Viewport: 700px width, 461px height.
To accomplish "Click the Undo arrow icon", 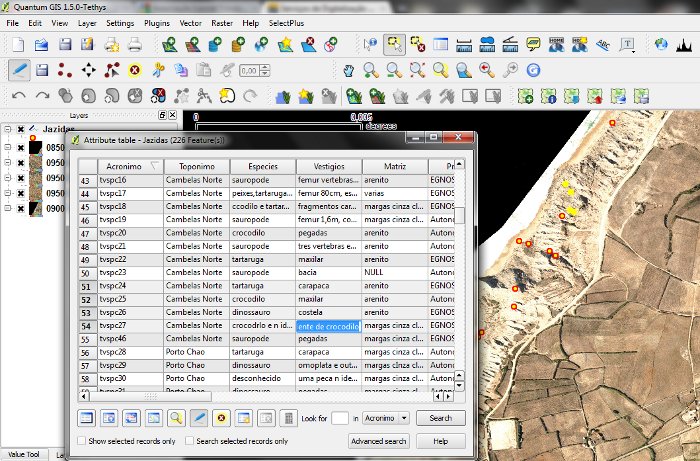I will pos(17,96).
